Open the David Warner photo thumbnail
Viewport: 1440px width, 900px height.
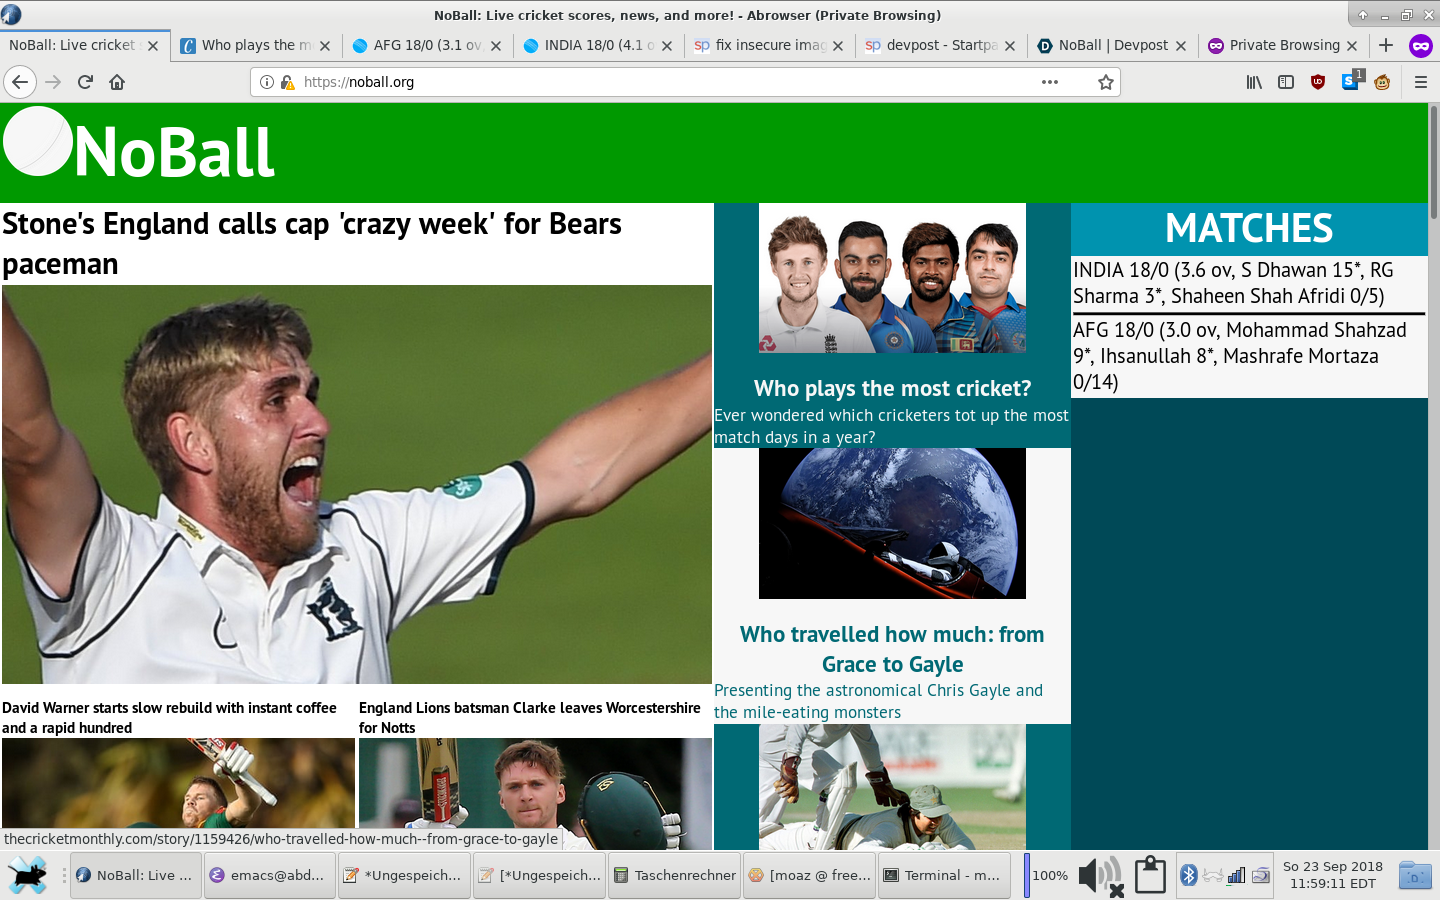pos(179,794)
